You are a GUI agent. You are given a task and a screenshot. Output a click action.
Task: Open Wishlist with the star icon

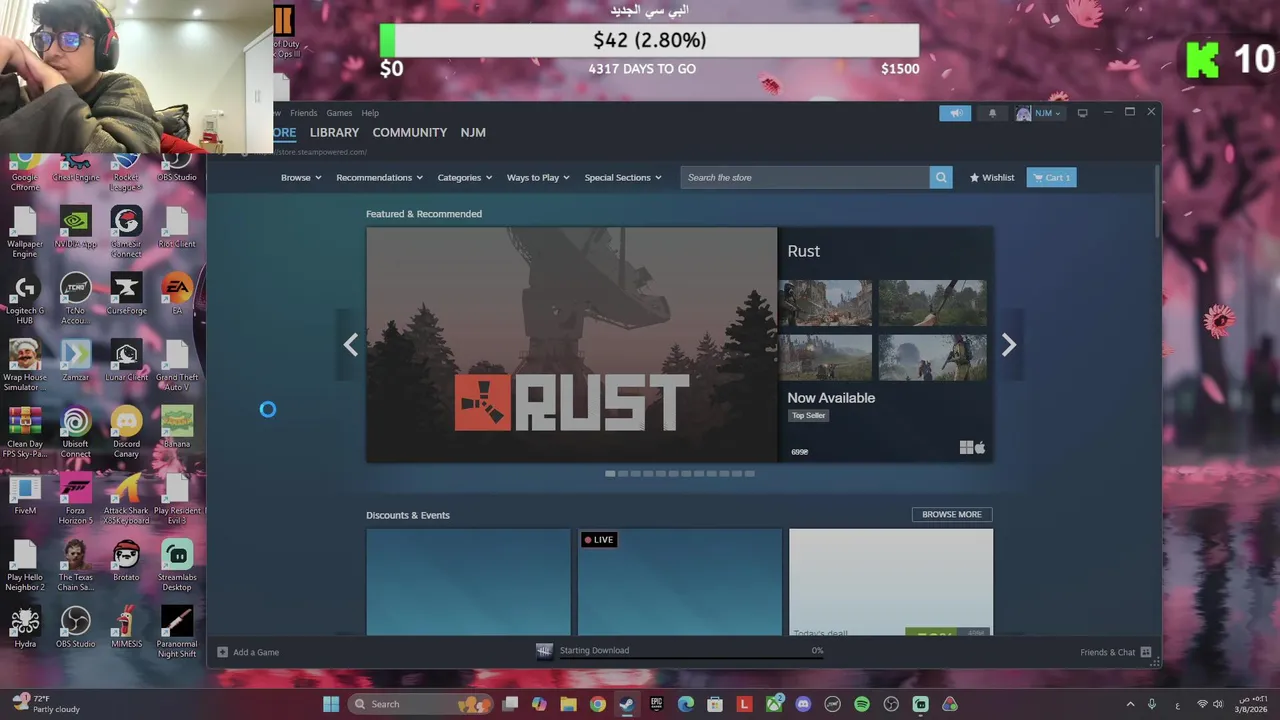pyautogui.click(x=992, y=177)
